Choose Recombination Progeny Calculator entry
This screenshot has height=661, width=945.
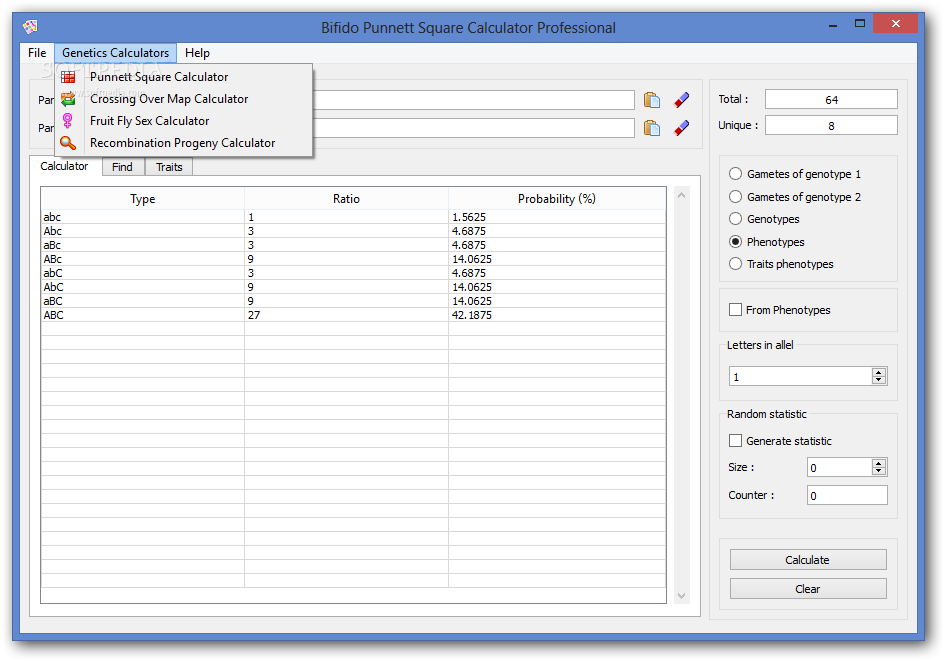(x=184, y=143)
